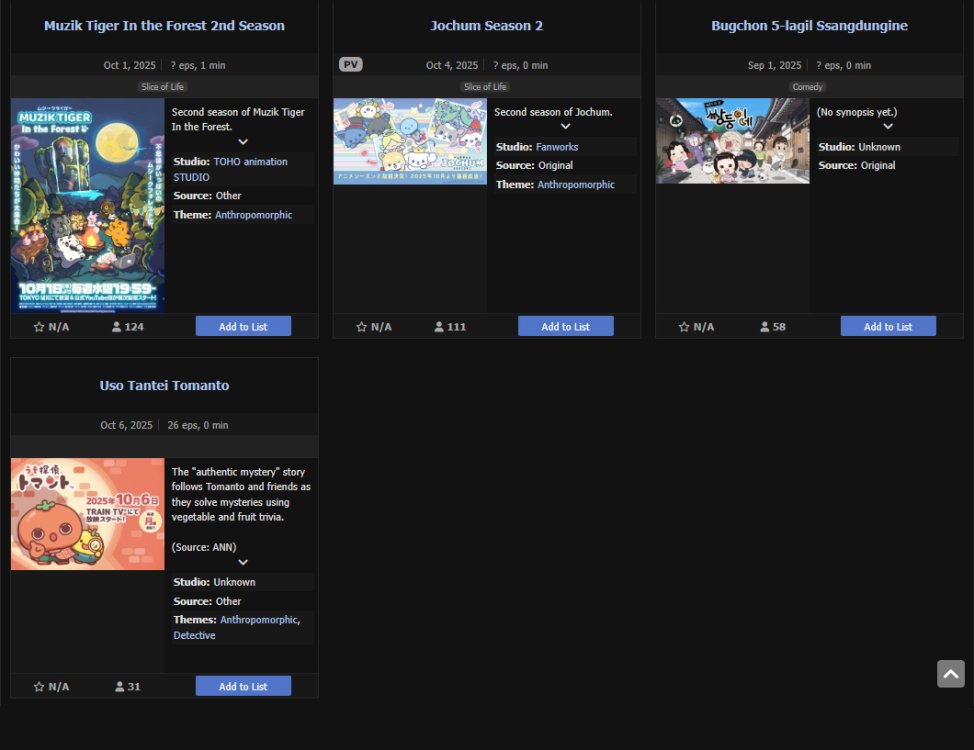The width and height of the screenshot is (974, 750).
Task: Click star score icon on Muzik Tiger card
Action: 39,327
